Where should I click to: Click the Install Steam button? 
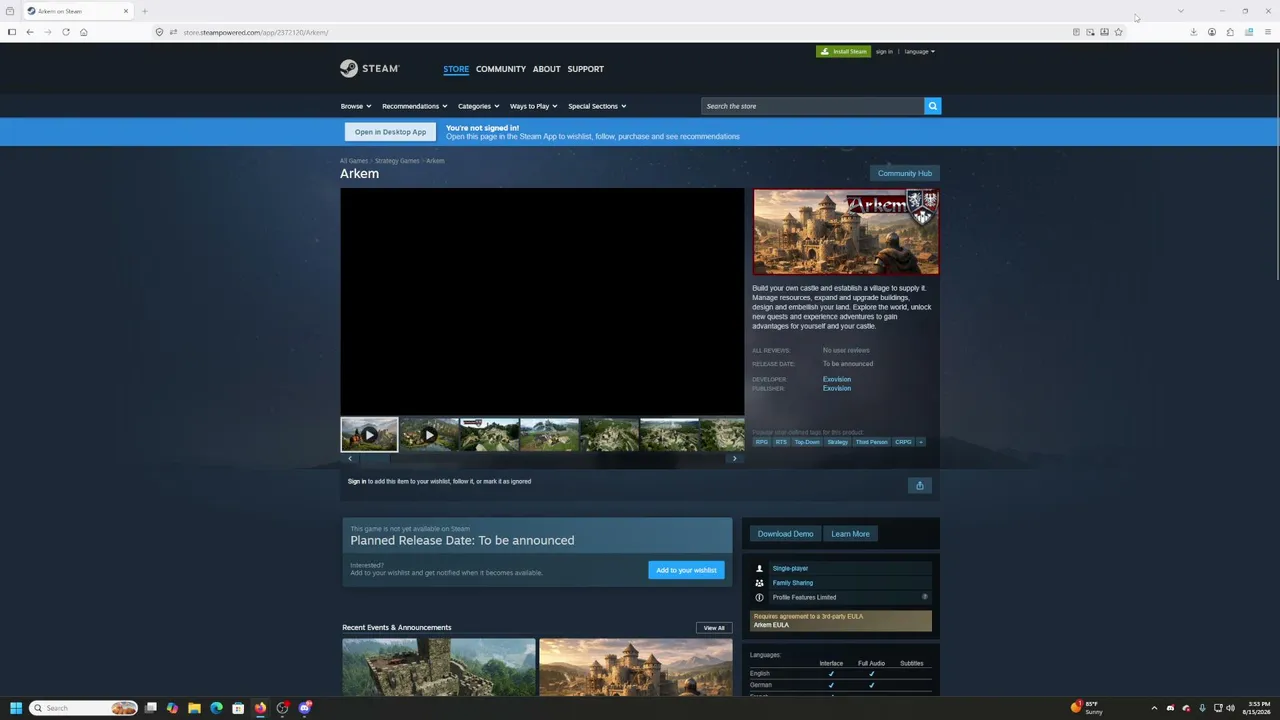[x=843, y=52]
